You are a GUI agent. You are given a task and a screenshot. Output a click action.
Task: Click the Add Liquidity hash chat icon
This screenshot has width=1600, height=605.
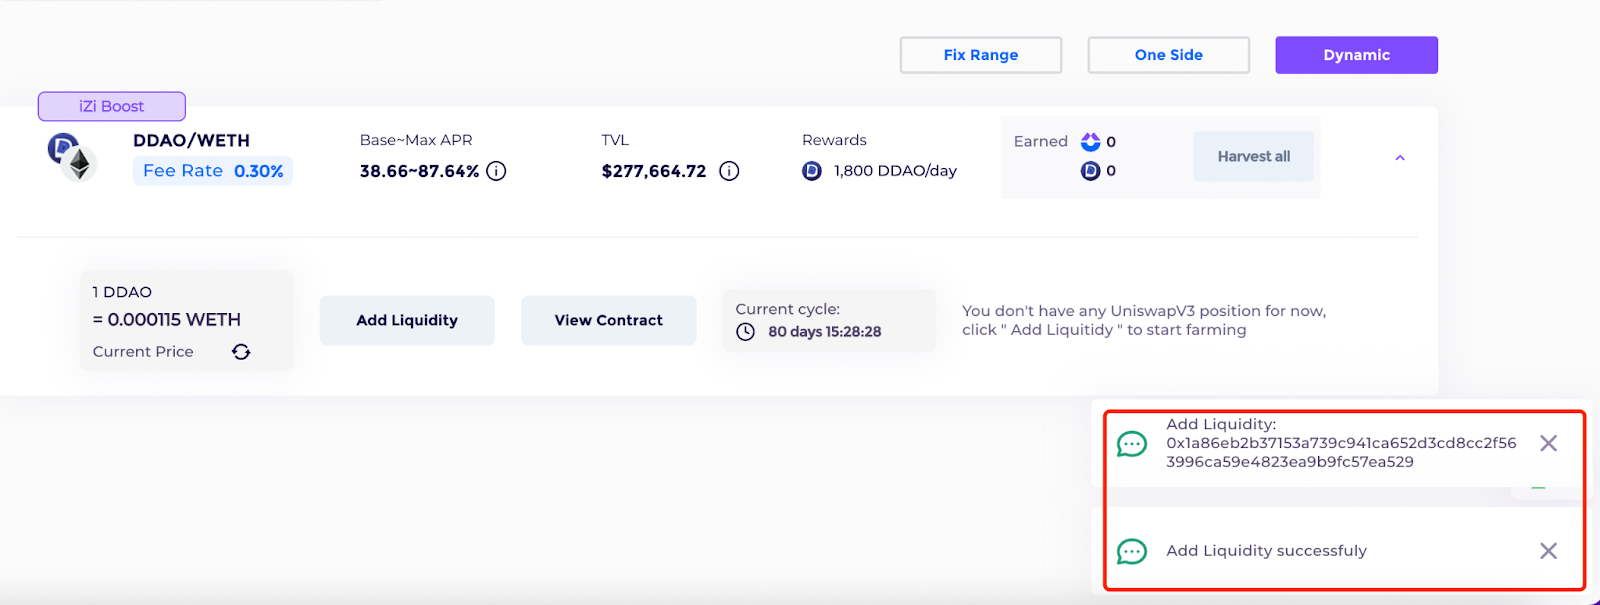[1131, 443]
